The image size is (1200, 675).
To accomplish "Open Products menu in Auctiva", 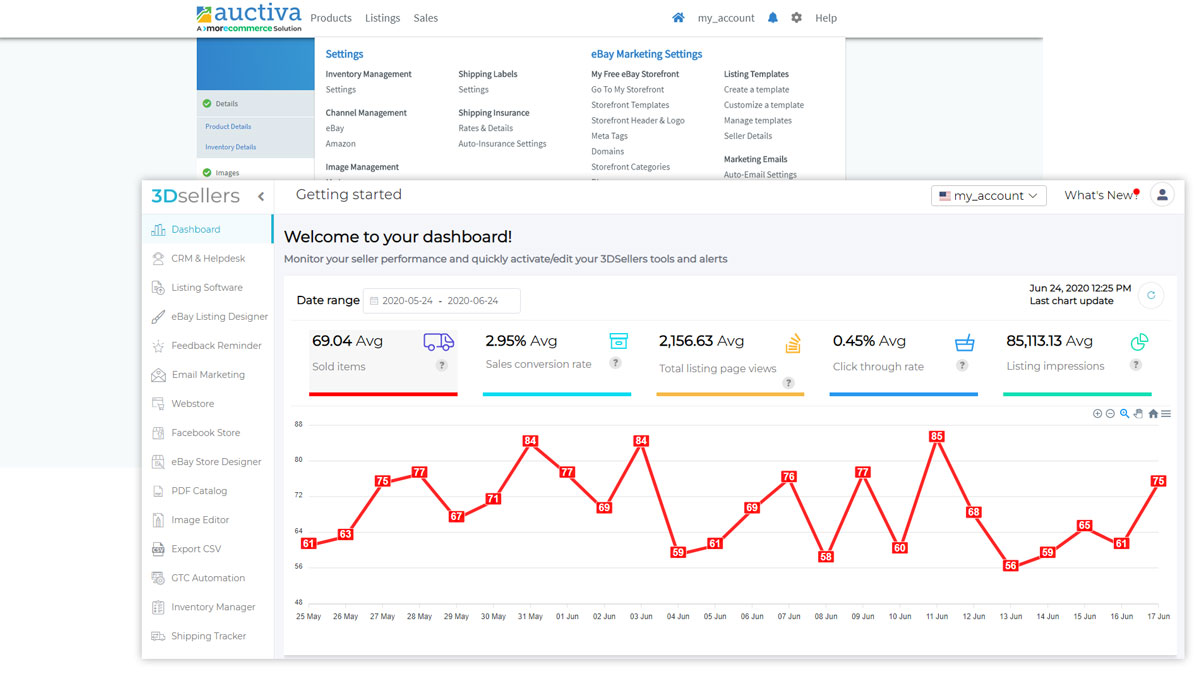I will pos(331,18).
